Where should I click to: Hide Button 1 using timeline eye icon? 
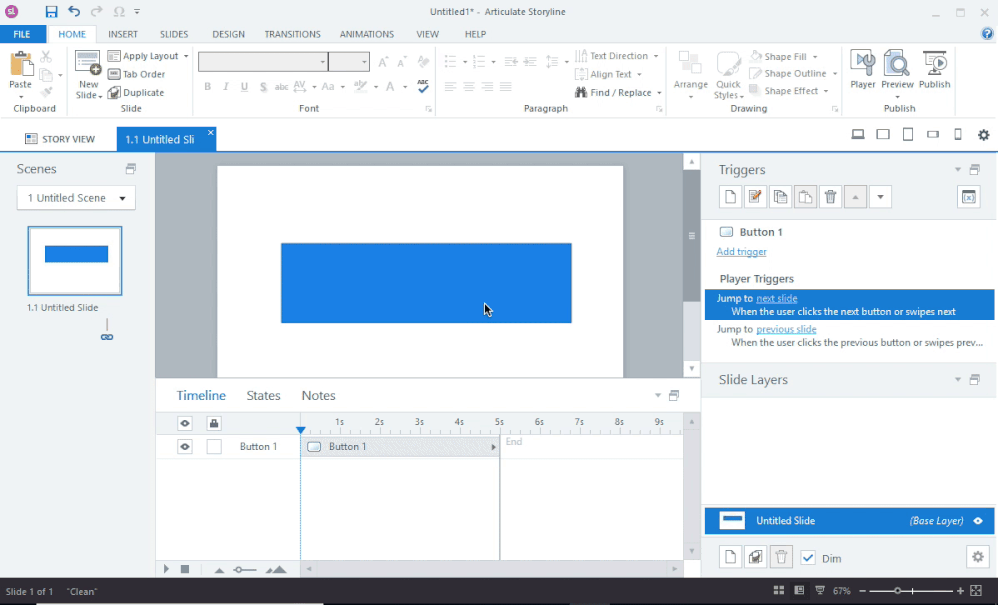click(x=185, y=447)
